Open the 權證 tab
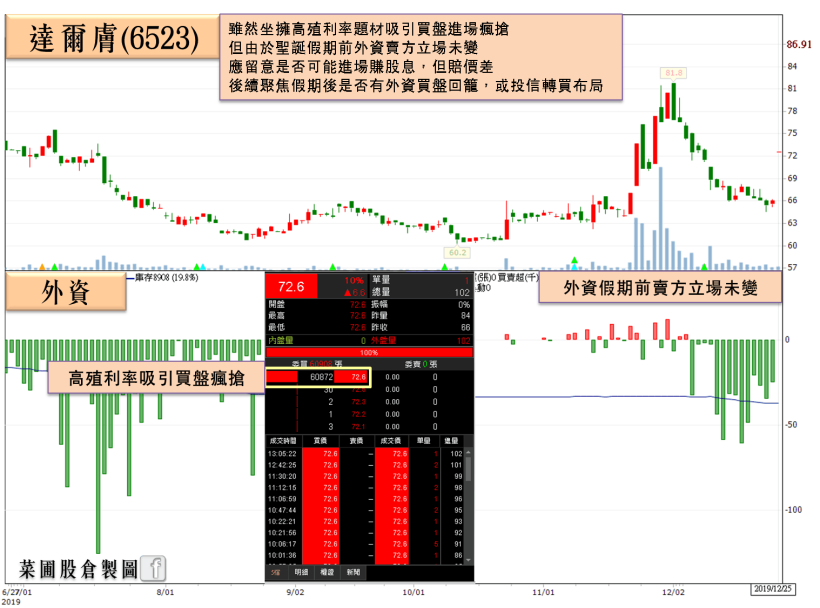 327,572
